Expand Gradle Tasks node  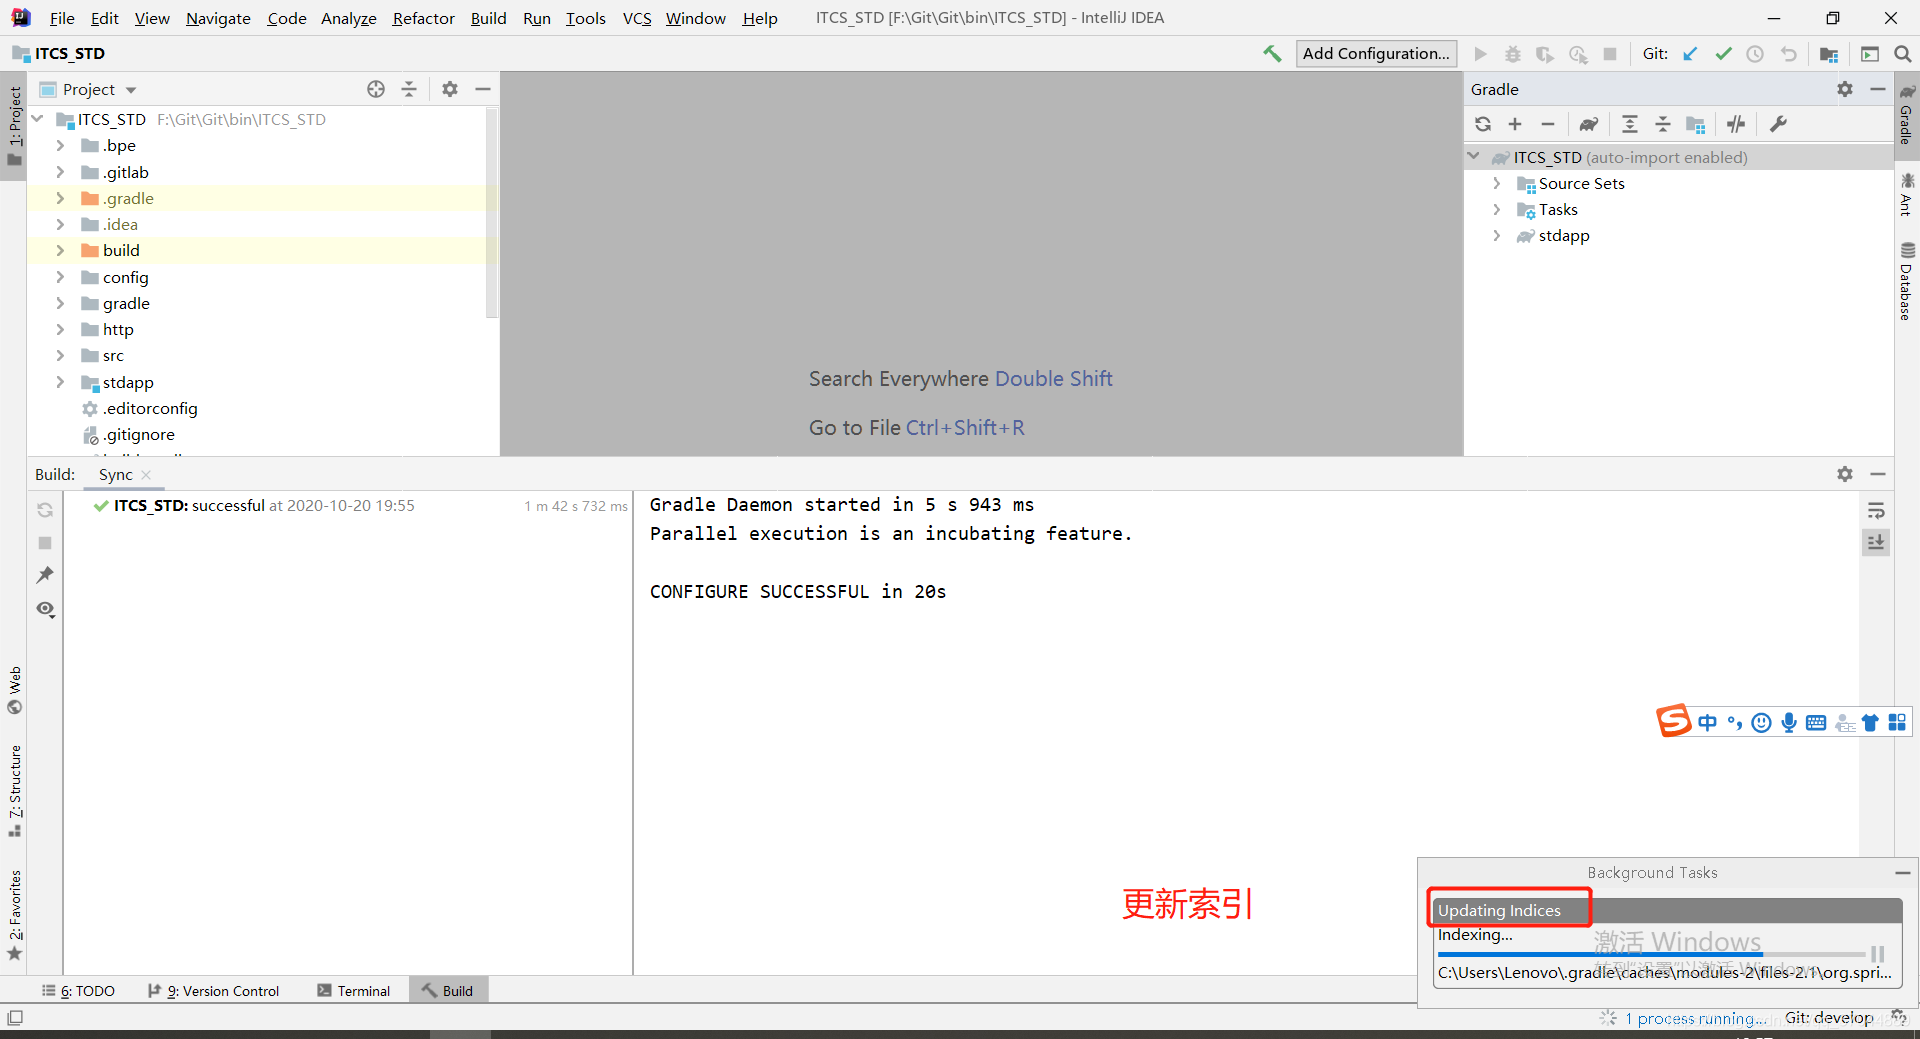click(x=1496, y=209)
